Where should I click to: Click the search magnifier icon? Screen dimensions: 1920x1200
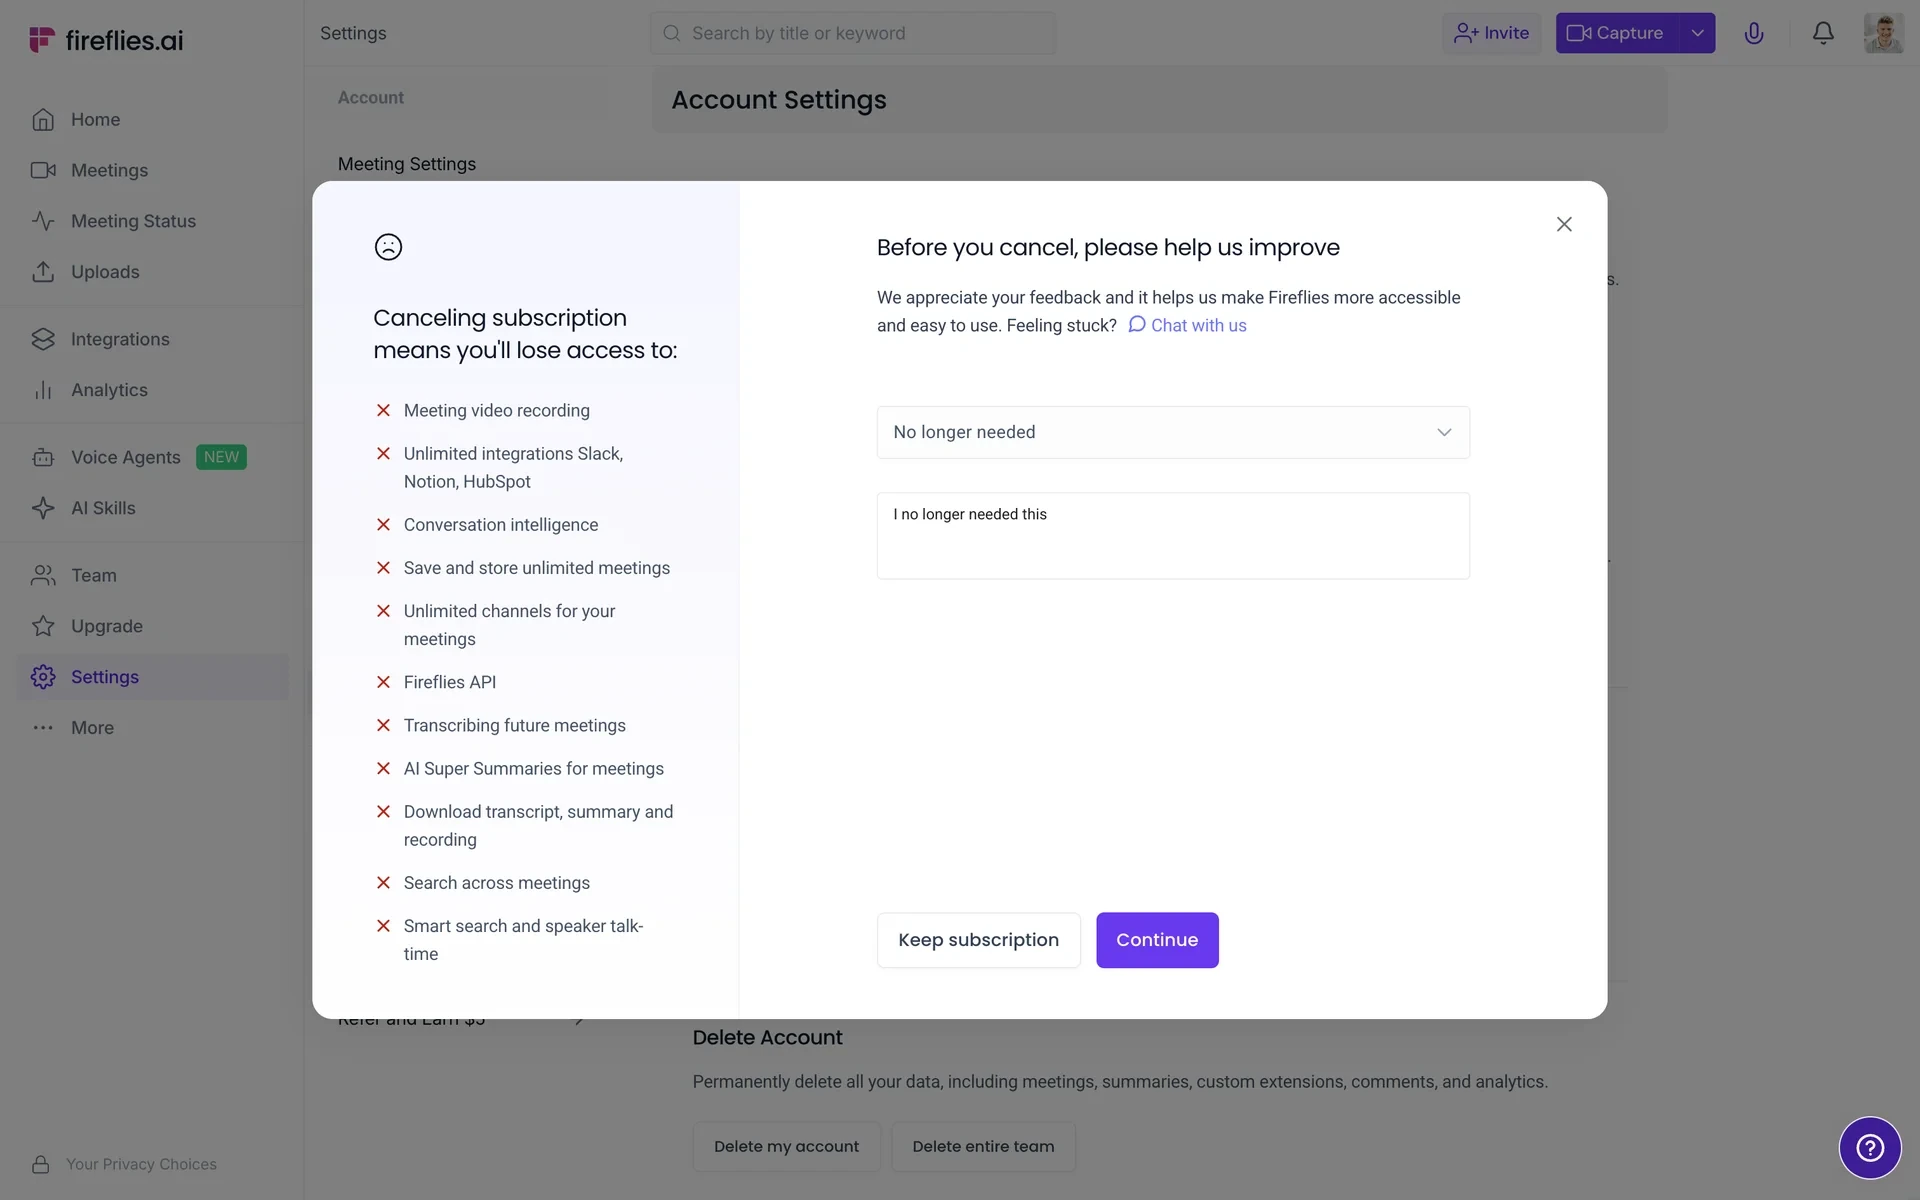(672, 33)
